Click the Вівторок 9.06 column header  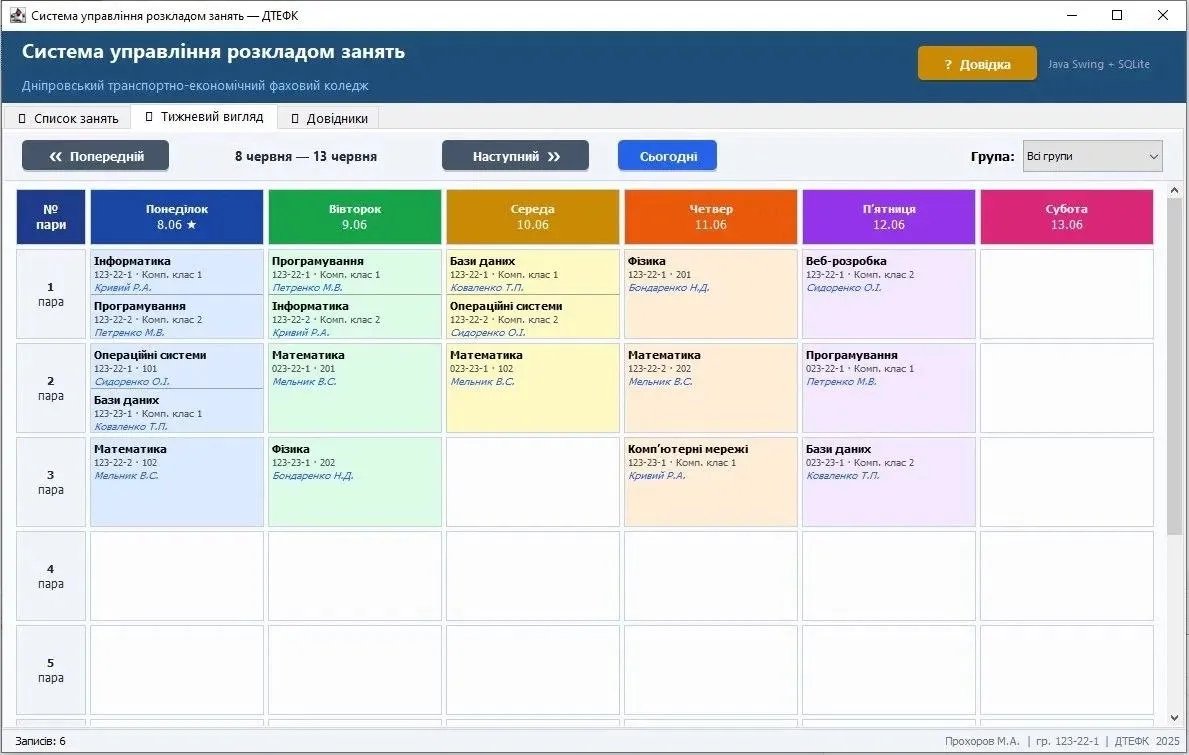click(355, 217)
